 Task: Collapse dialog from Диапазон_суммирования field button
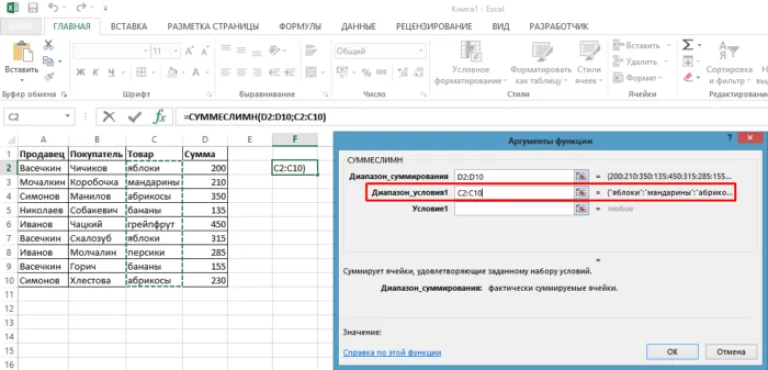click(x=581, y=176)
